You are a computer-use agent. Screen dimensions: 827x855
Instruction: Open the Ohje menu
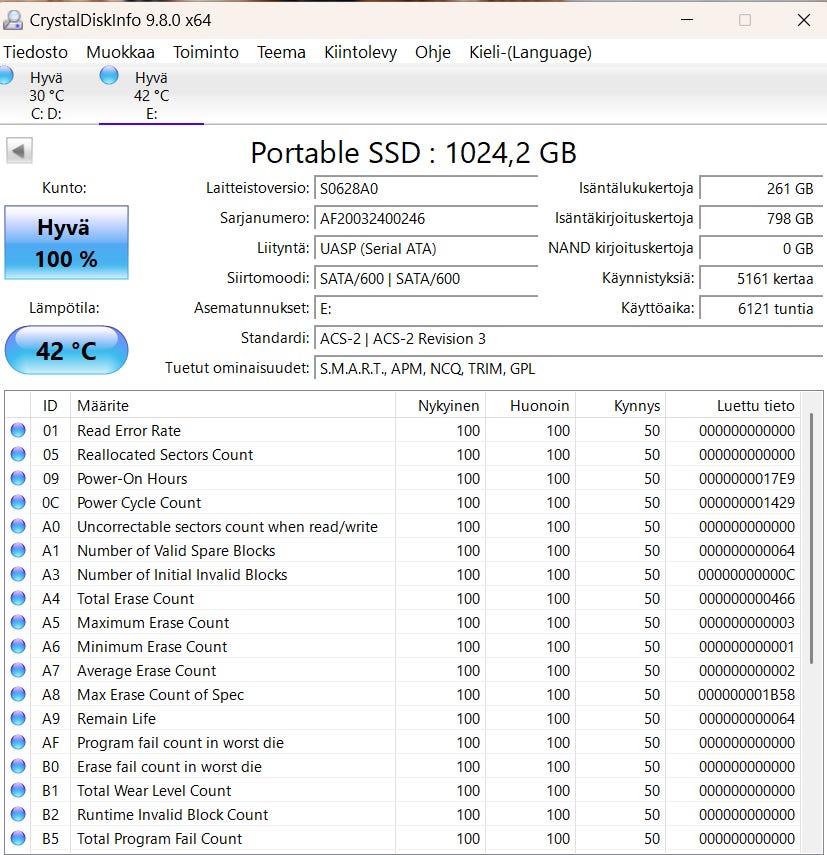coord(433,52)
